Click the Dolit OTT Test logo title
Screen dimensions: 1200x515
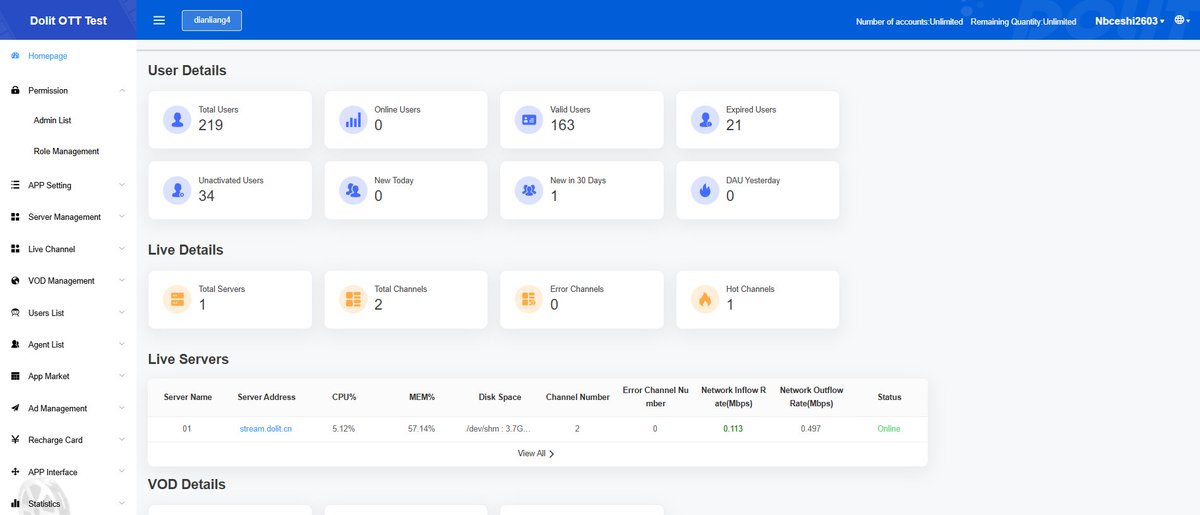coord(68,20)
